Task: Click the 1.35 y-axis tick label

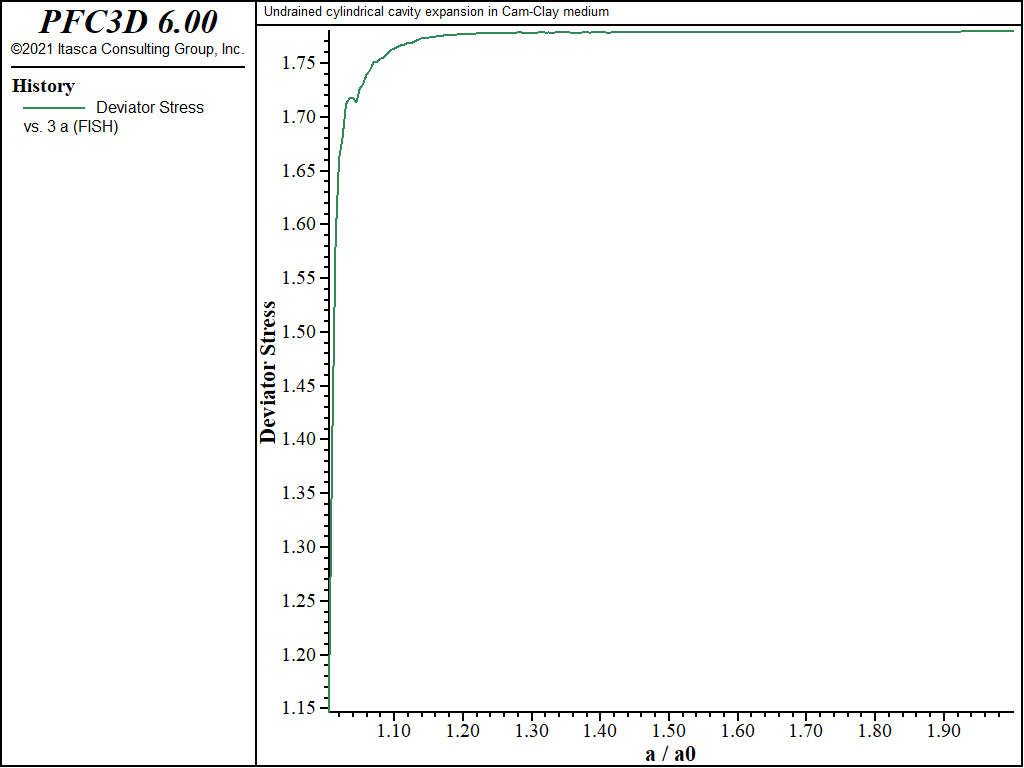Action: tap(300, 493)
